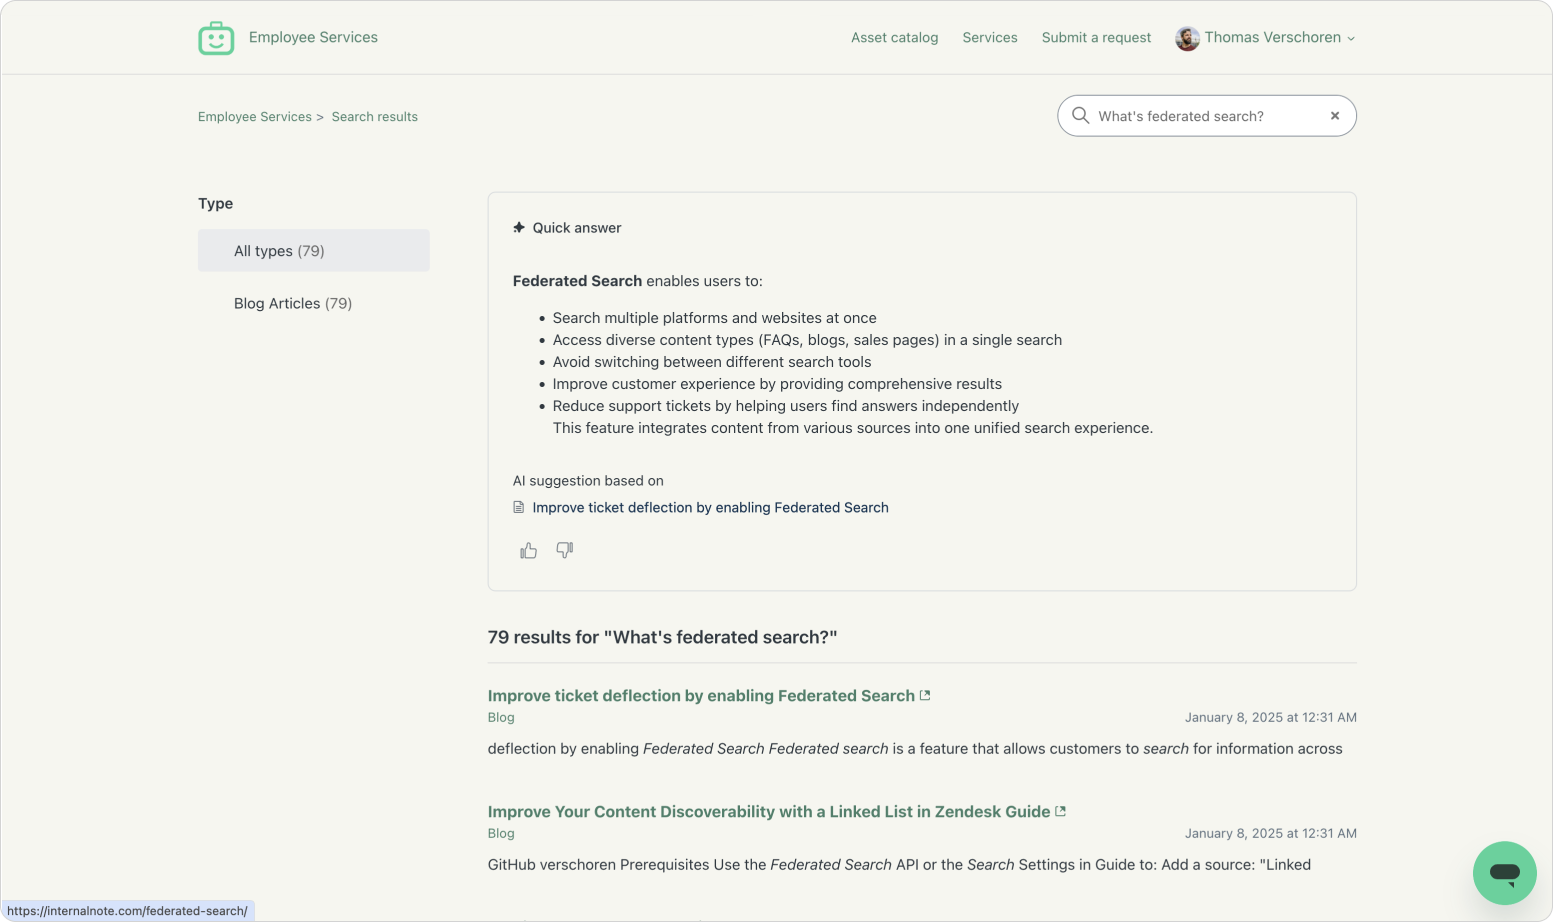Click the thumbs up feedback icon
1553x922 pixels.
[x=528, y=551]
